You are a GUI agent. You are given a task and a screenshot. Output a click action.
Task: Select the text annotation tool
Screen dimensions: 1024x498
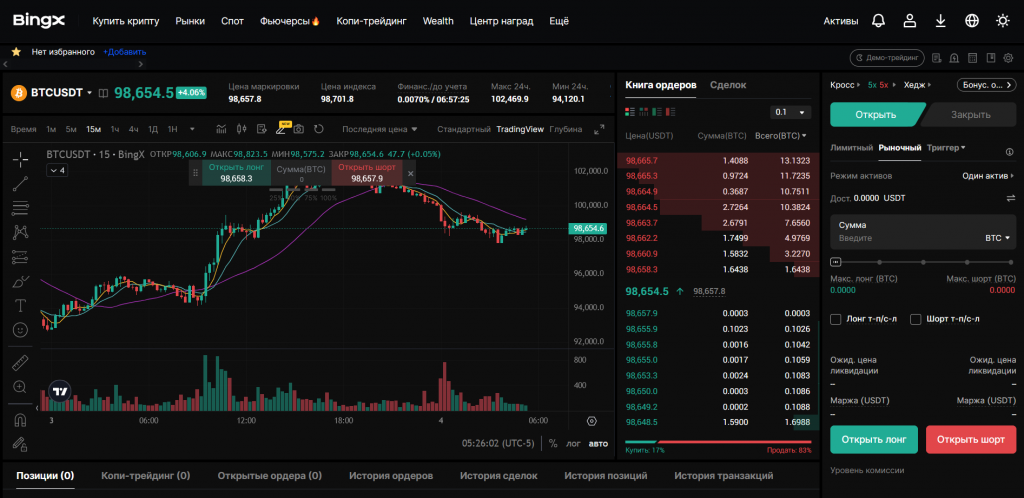point(20,305)
